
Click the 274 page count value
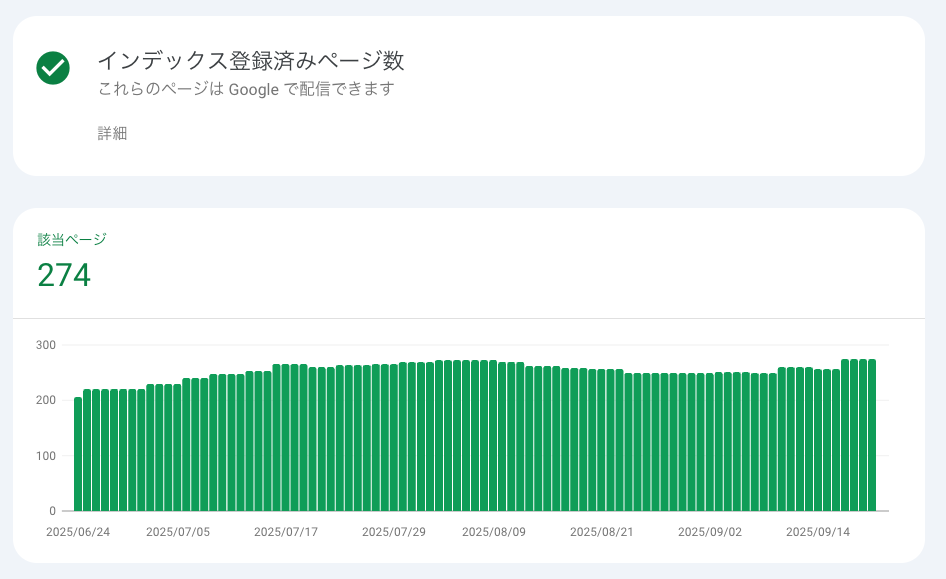click(x=64, y=275)
